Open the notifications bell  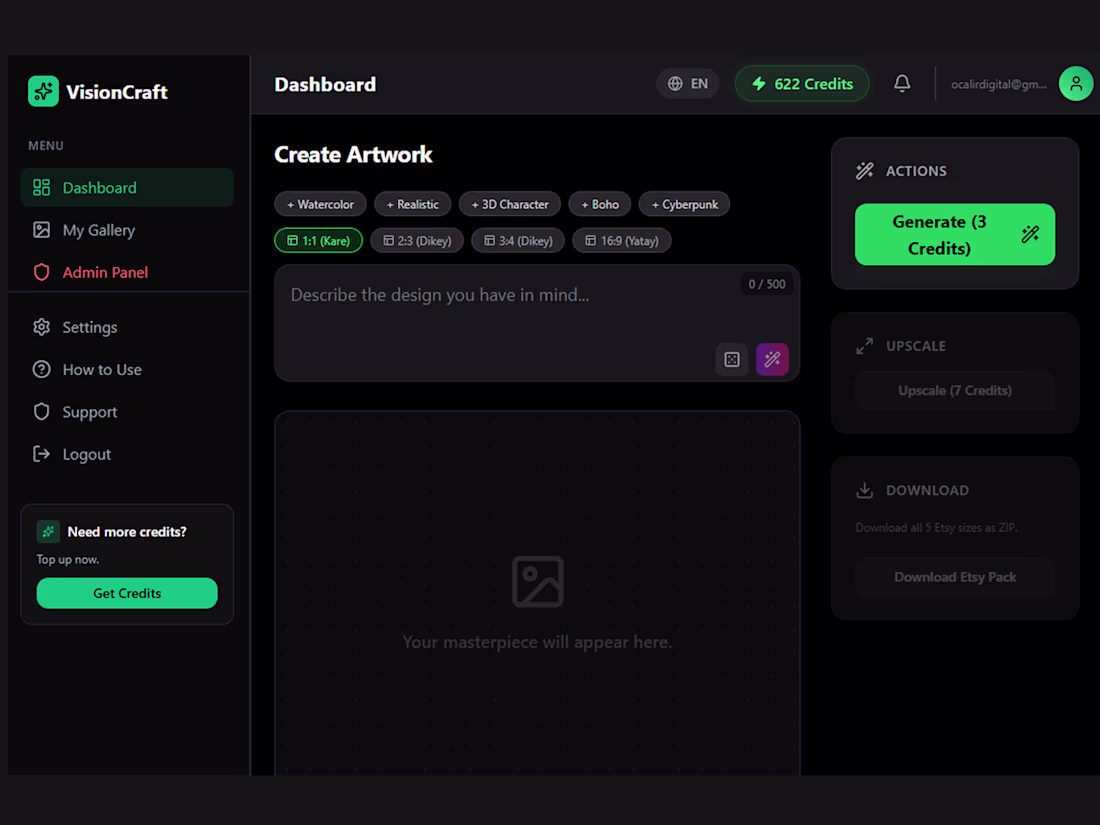tap(902, 83)
